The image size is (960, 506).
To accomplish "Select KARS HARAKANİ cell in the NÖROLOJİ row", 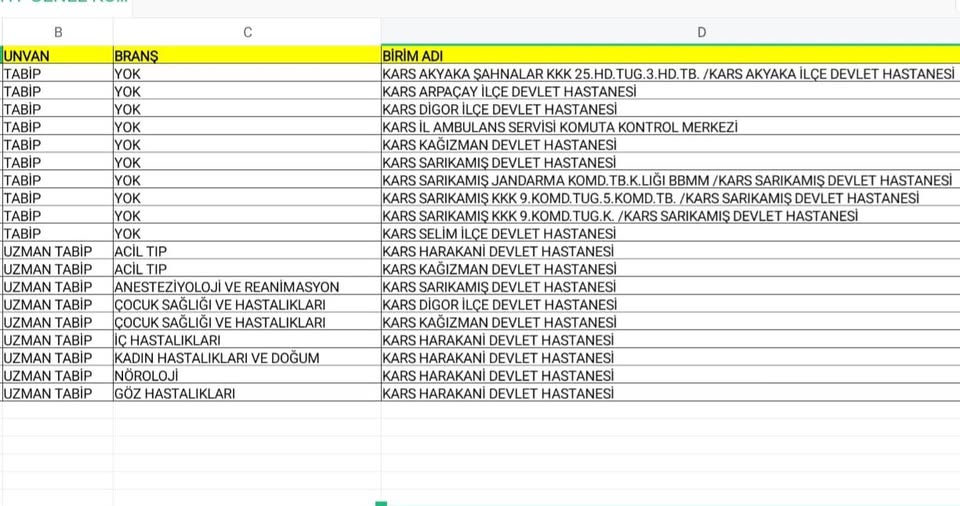I will coord(670,376).
